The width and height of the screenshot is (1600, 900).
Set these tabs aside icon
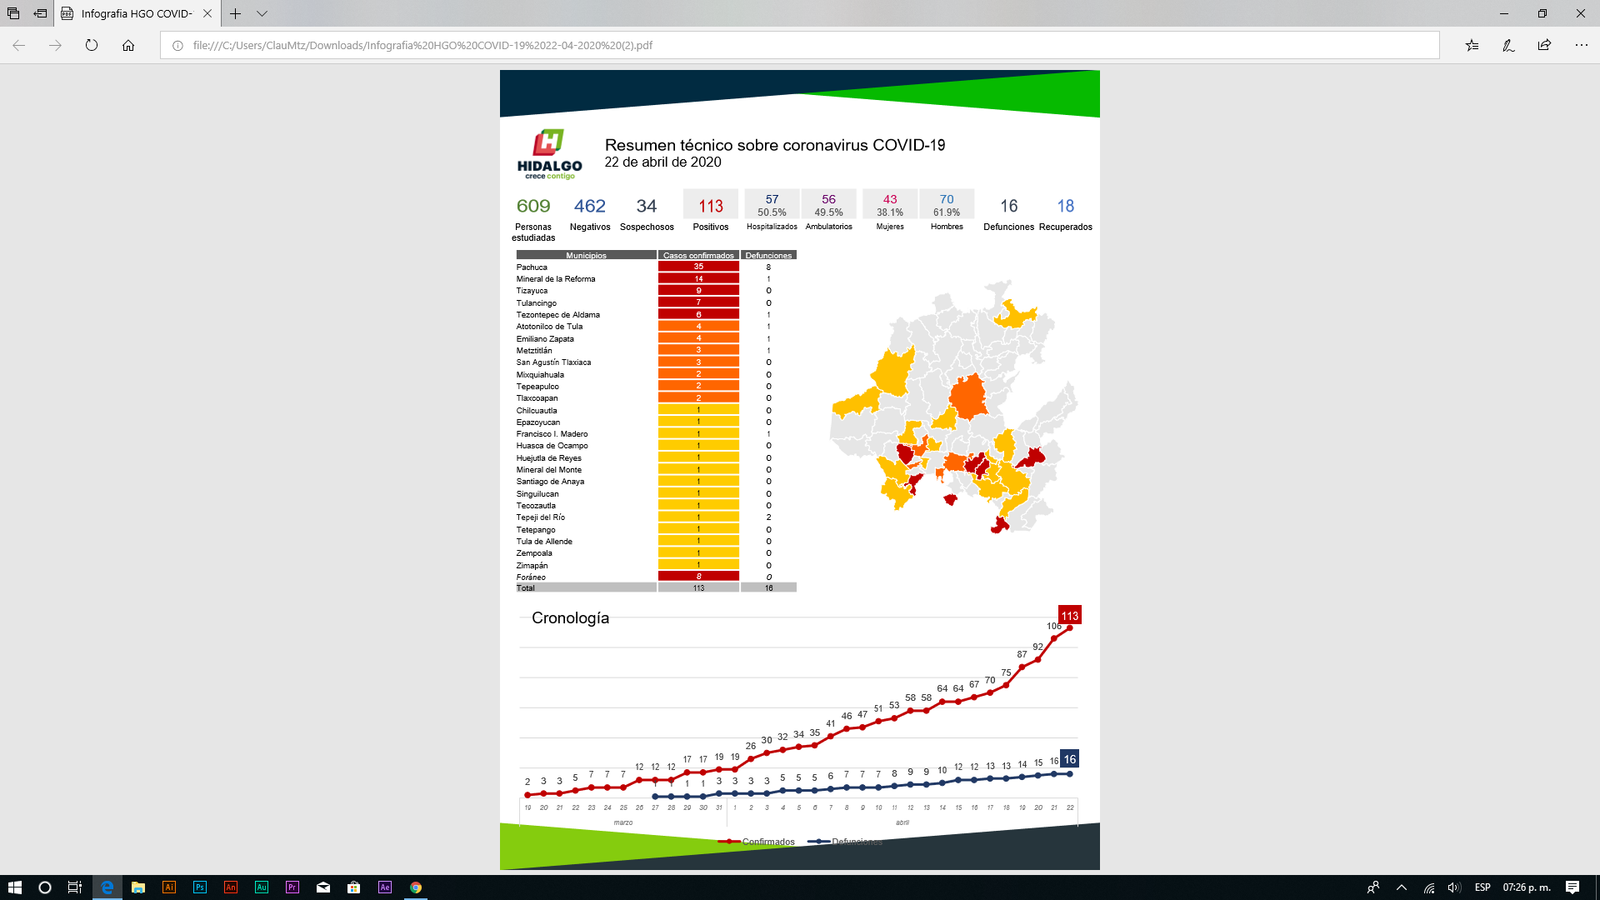point(40,14)
